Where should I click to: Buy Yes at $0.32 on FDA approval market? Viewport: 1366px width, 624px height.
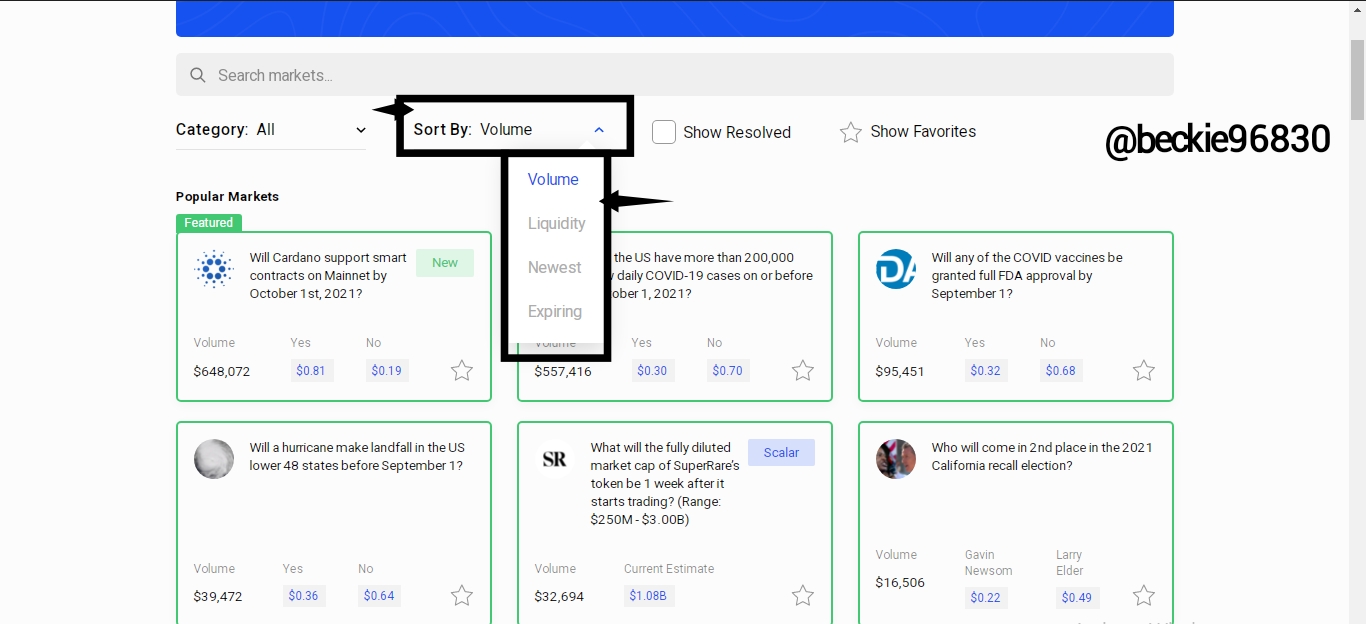pos(986,371)
